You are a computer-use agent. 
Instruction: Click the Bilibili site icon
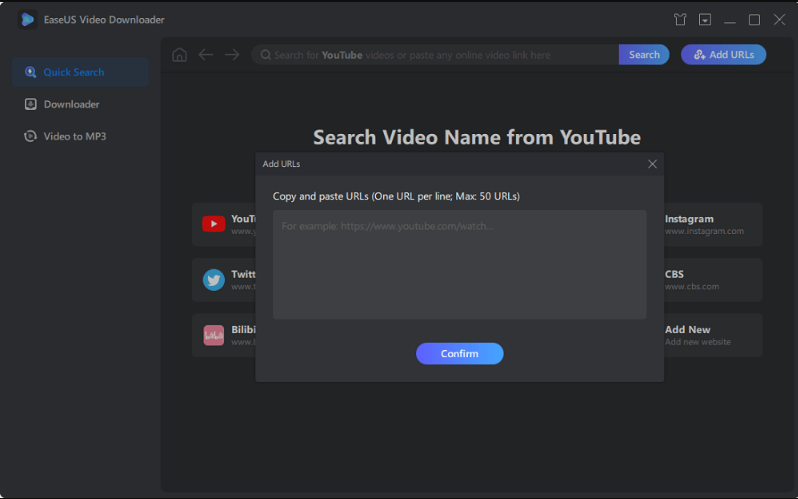coord(213,335)
